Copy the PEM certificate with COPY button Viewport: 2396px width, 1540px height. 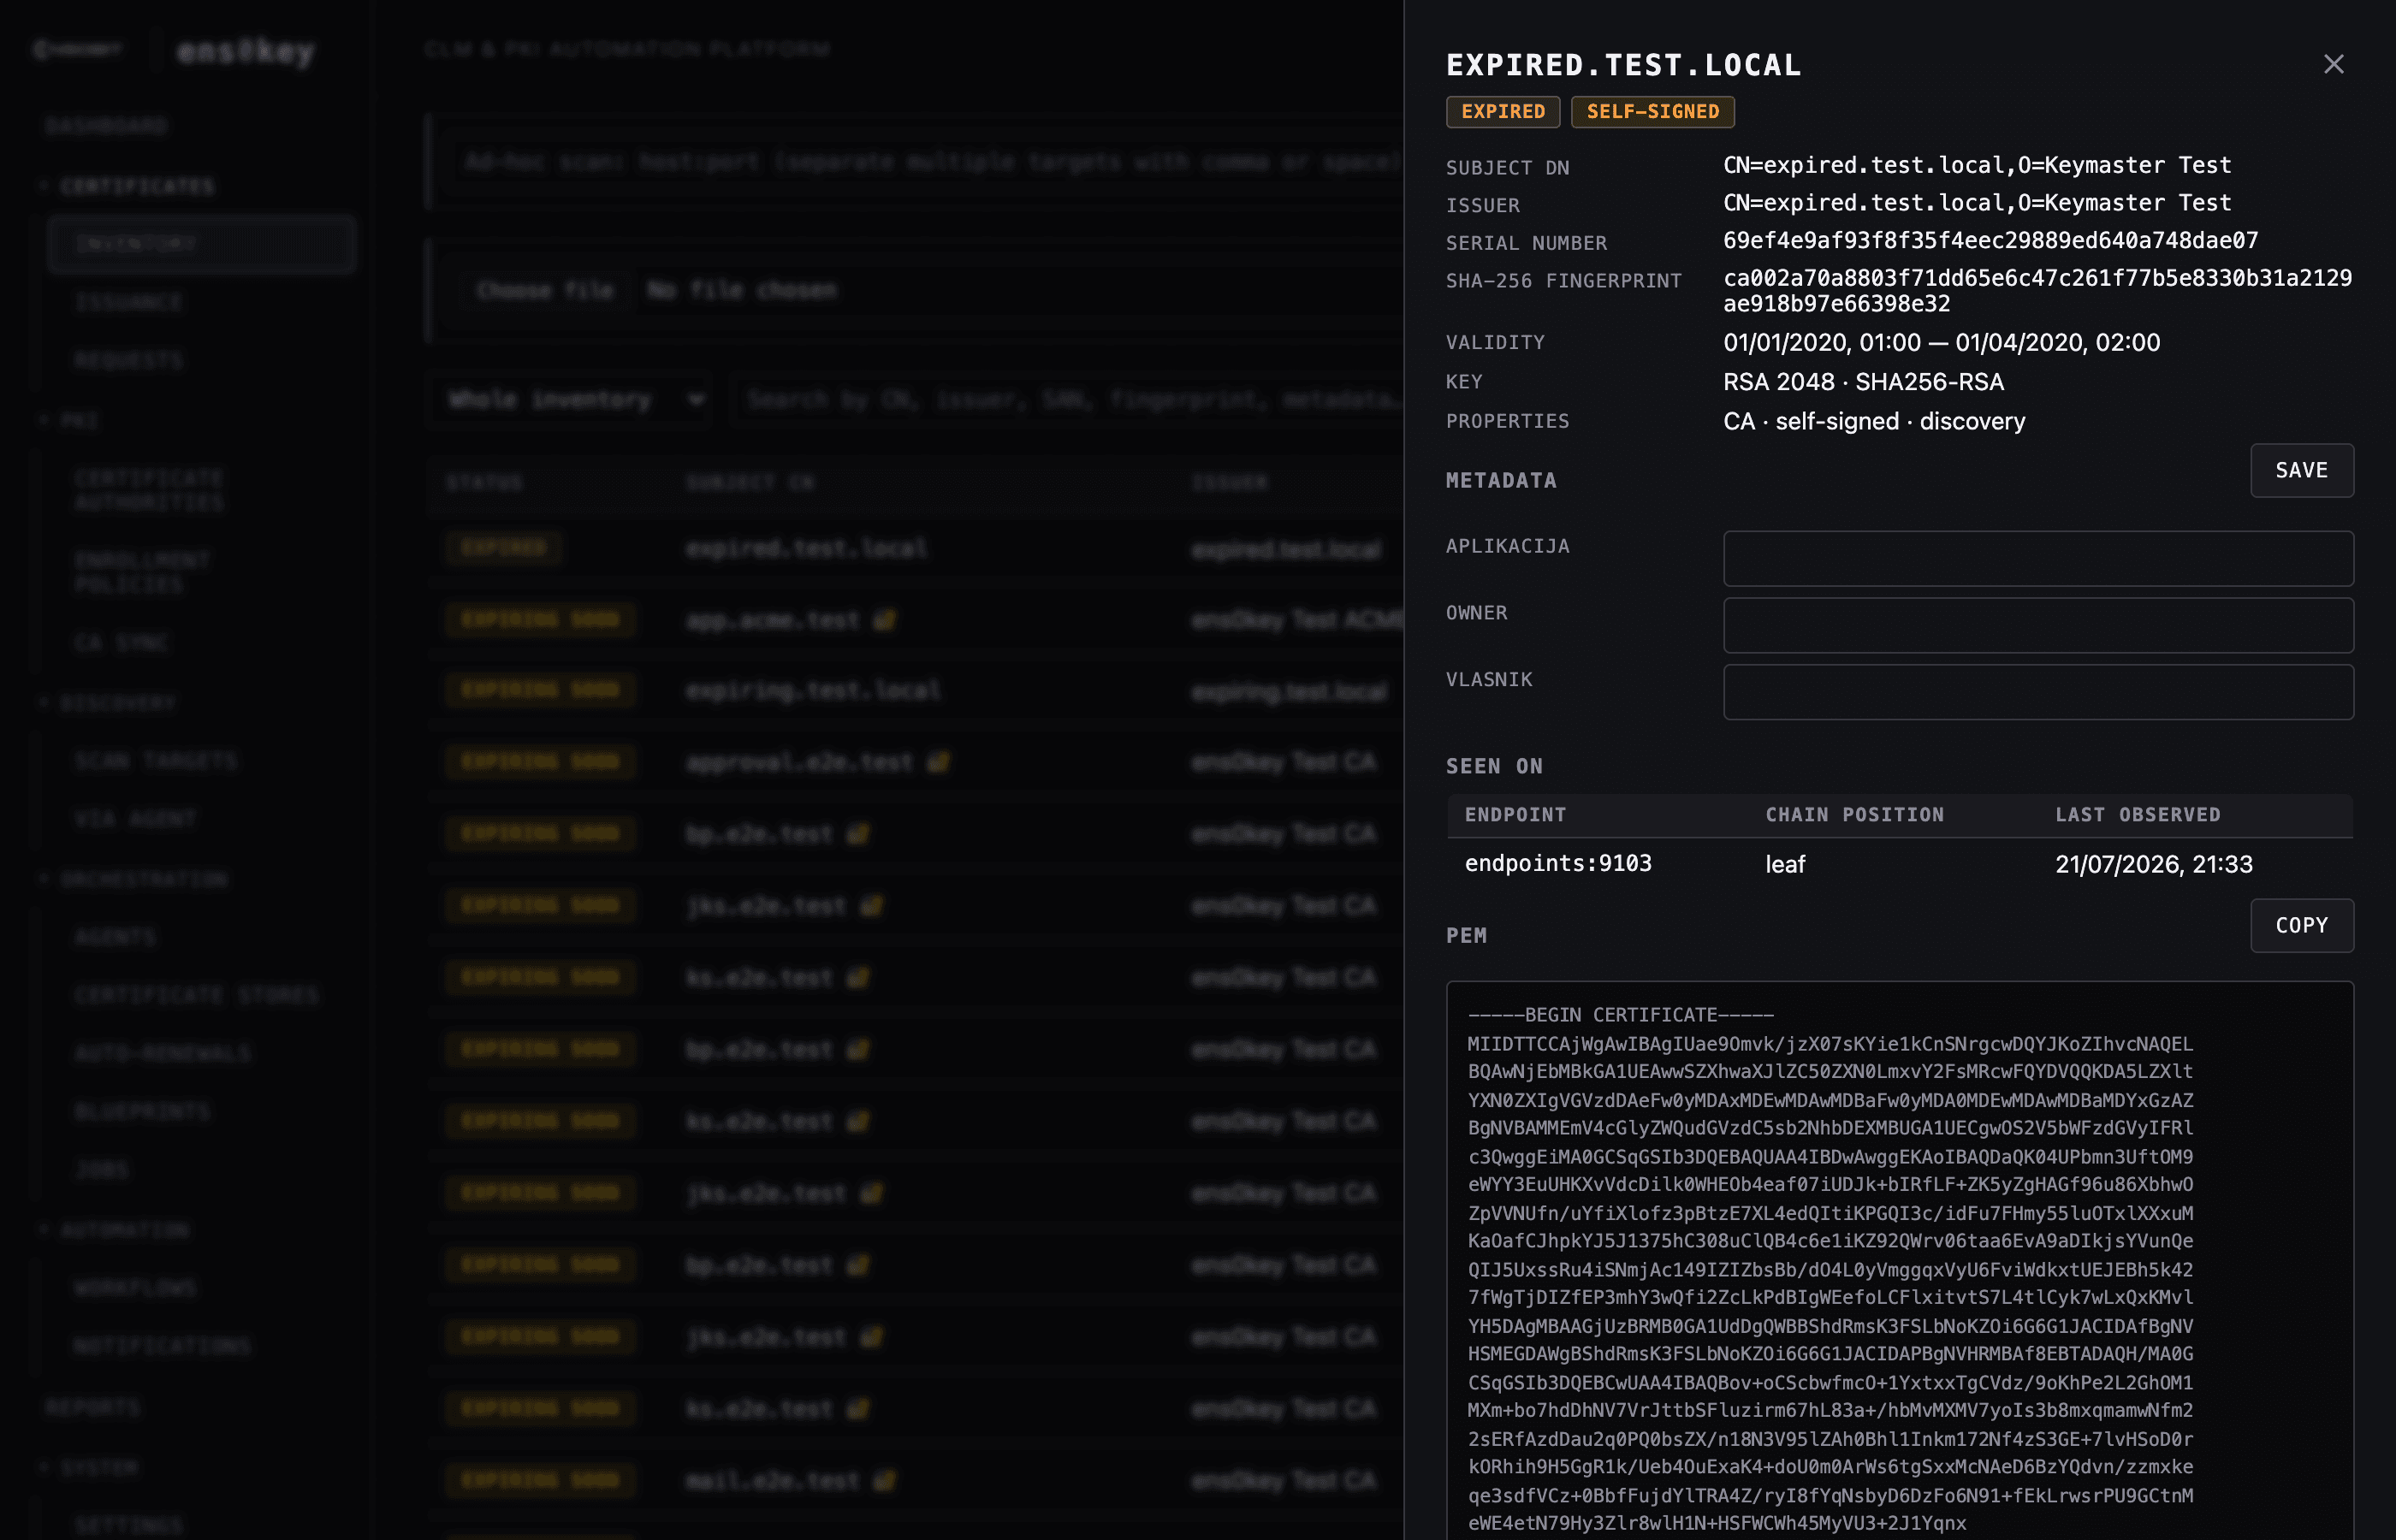coord(2301,925)
